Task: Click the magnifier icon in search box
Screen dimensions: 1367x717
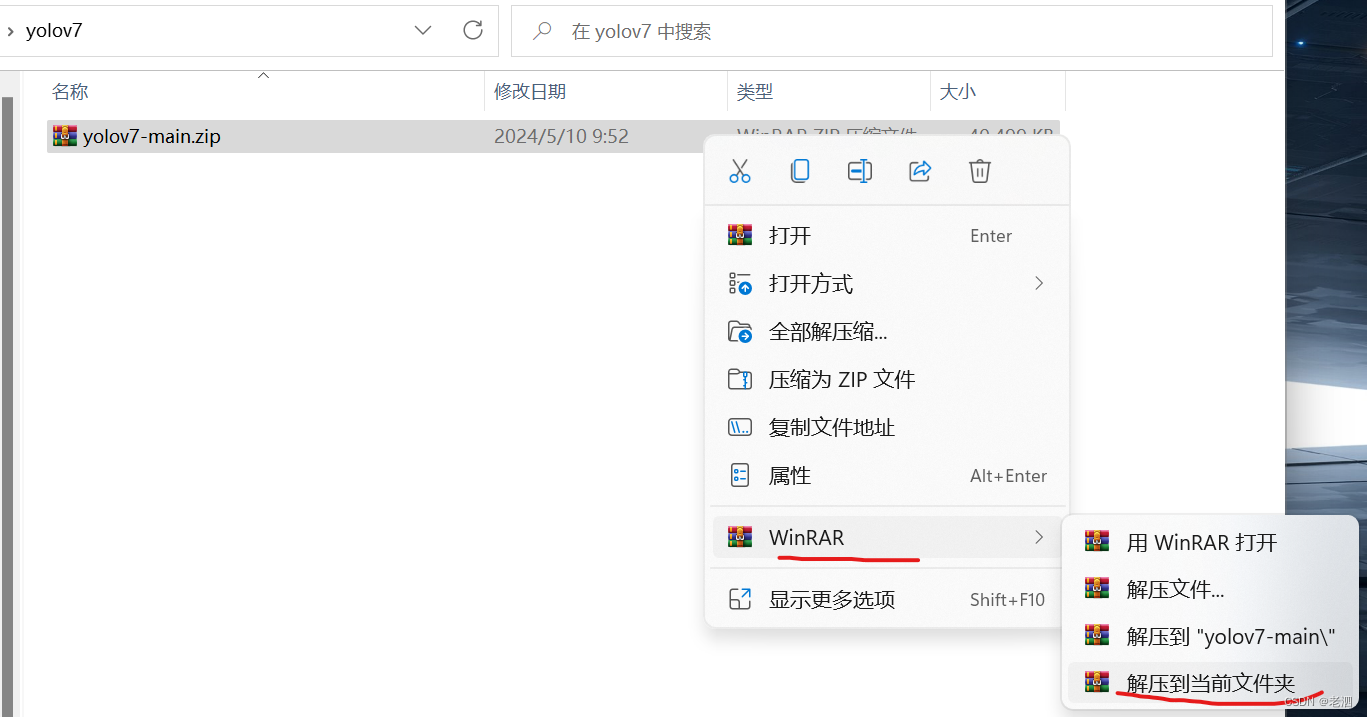Action: pyautogui.click(x=542, y=32)
